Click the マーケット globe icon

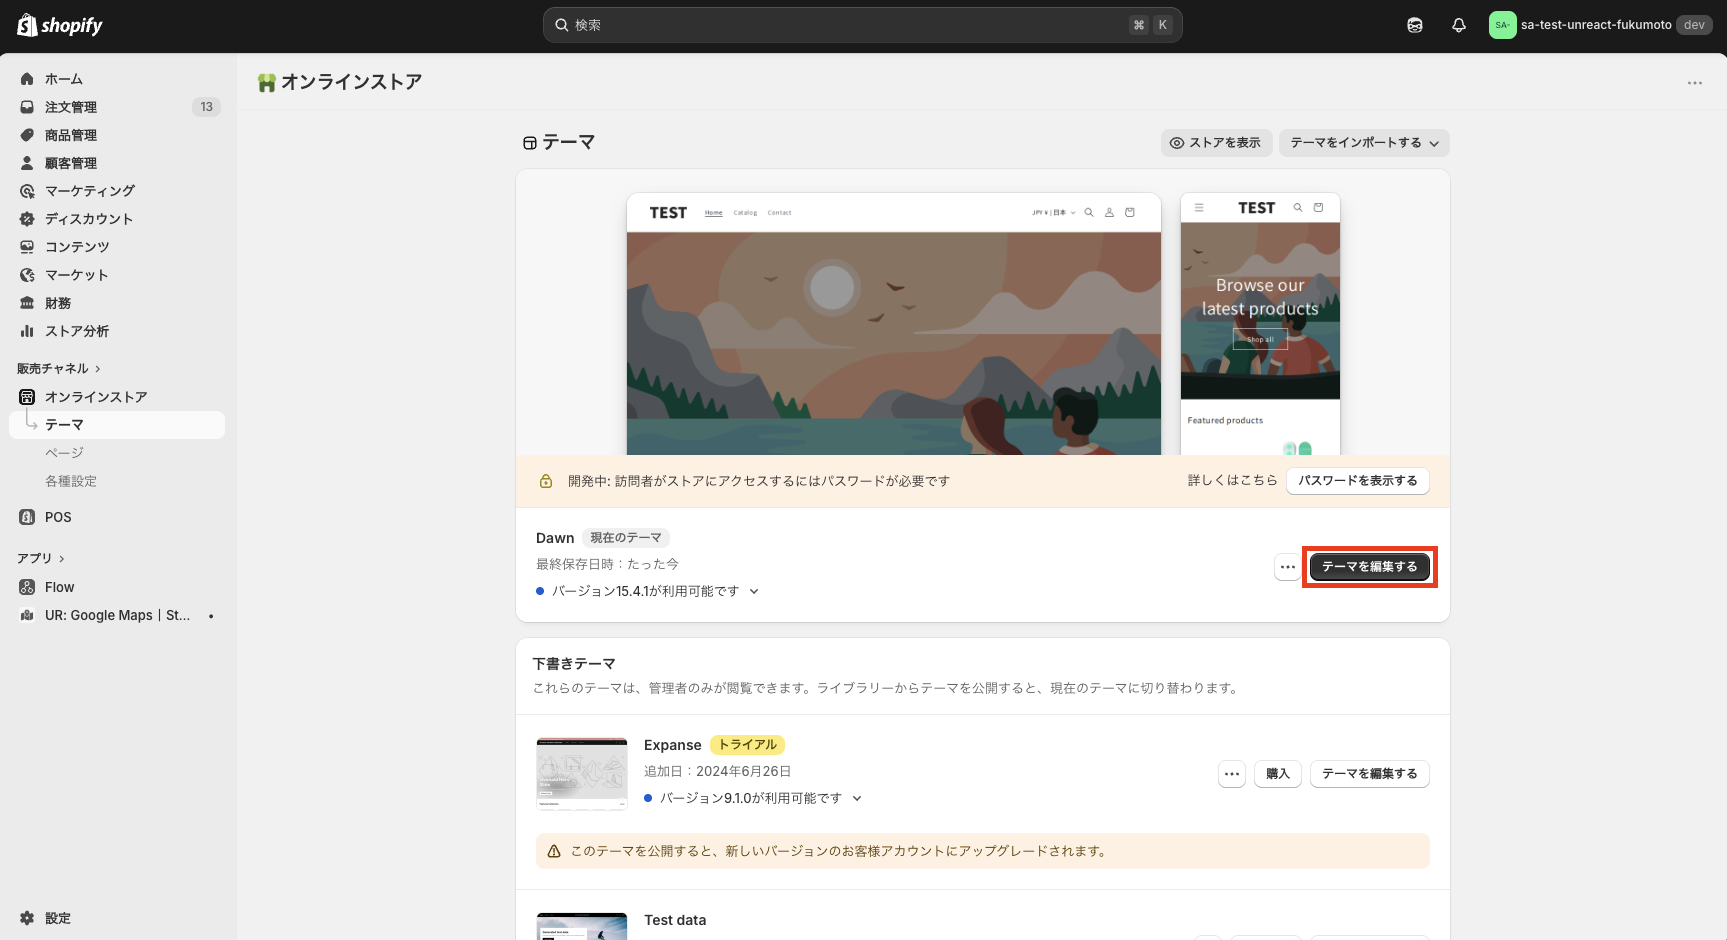coord(27,275)
